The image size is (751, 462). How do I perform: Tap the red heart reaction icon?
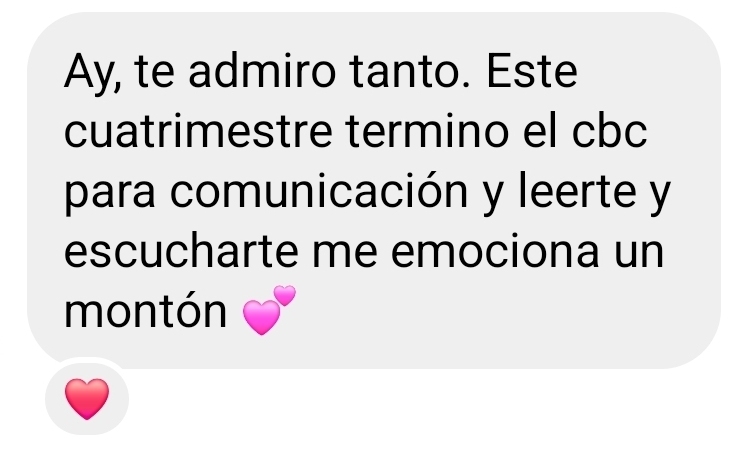point(87,398)
